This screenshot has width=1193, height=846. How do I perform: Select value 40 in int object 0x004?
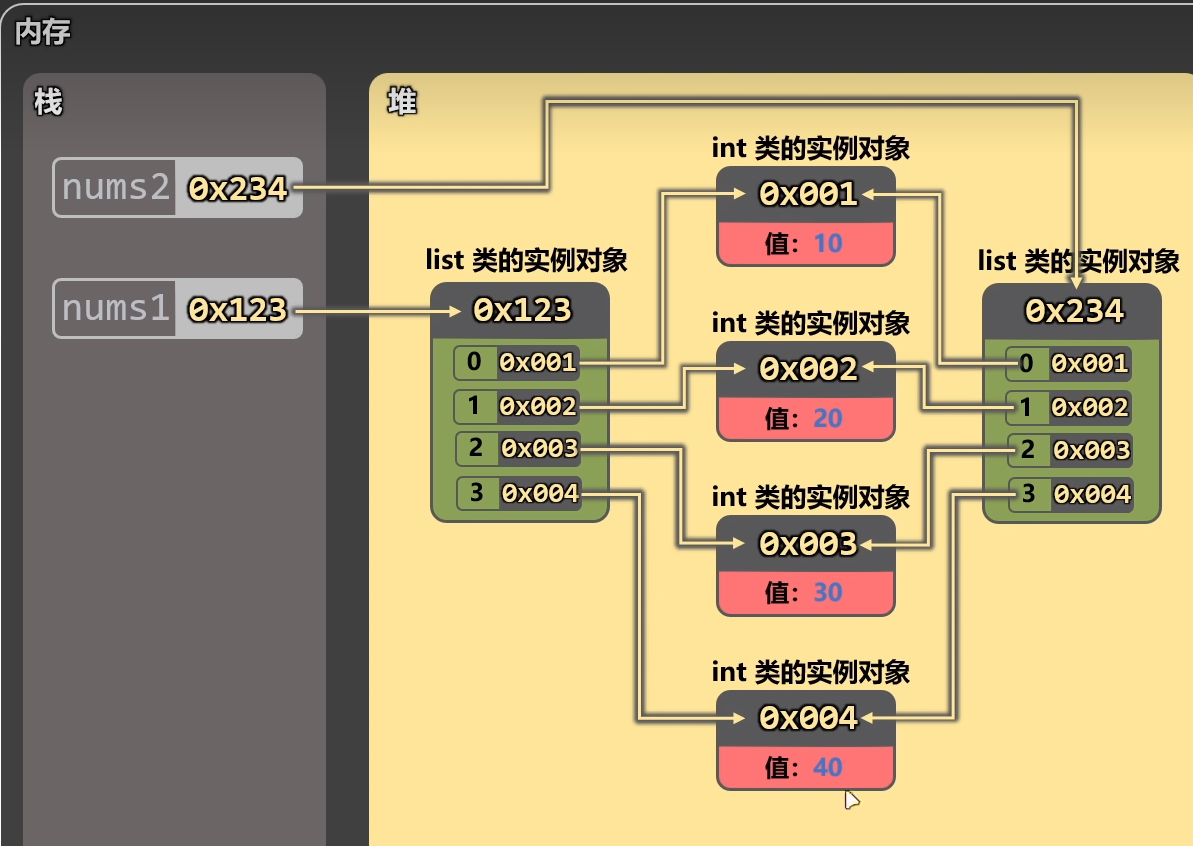828,768
